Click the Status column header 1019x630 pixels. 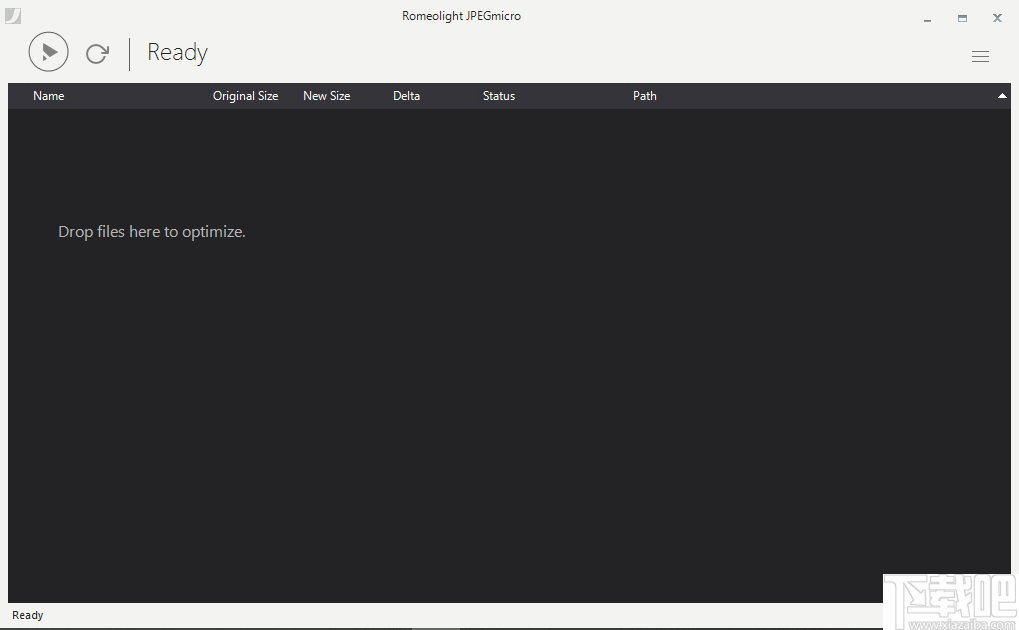point(498,96)
